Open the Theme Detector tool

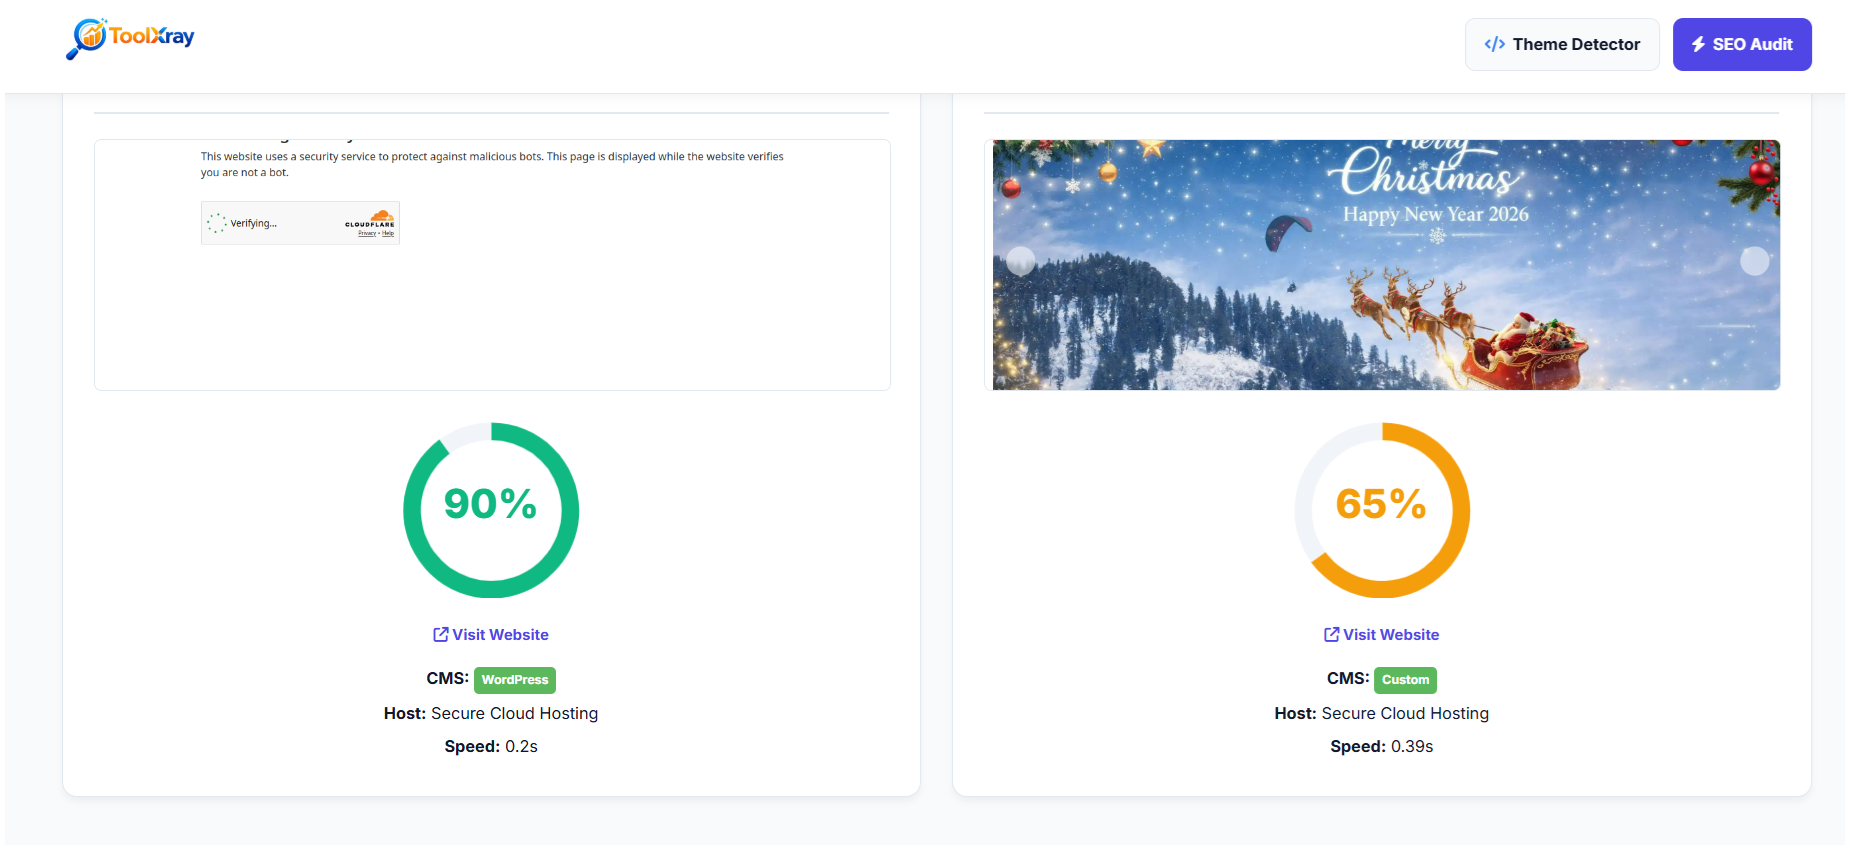click(1562, 44)
